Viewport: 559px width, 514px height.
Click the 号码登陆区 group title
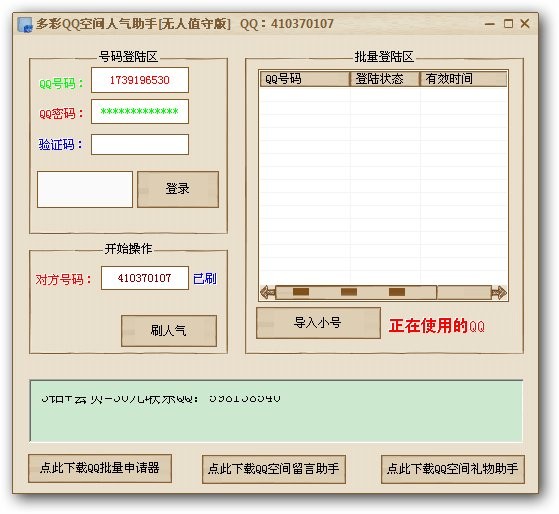coord(128,57)
